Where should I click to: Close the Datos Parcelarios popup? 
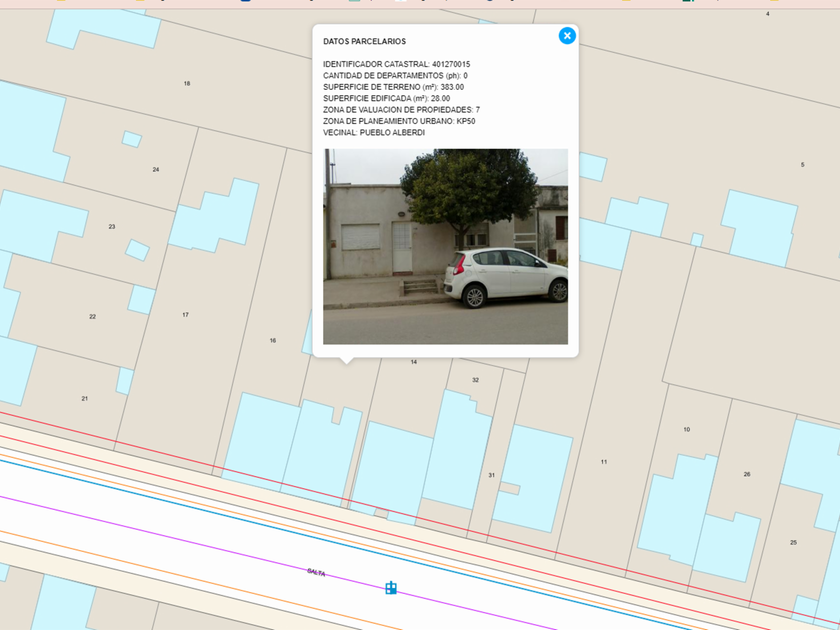pyautogui.click(x=567, y=36)
